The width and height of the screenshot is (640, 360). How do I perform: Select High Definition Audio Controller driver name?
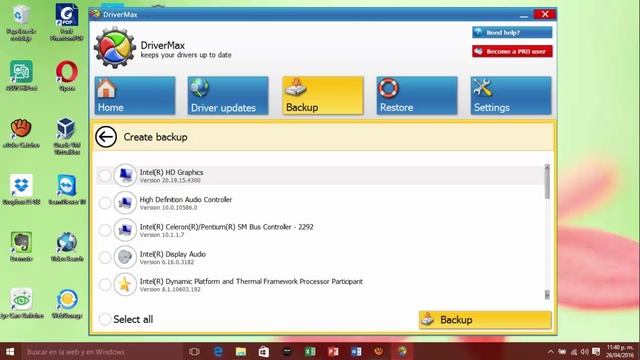click(186, 200)
